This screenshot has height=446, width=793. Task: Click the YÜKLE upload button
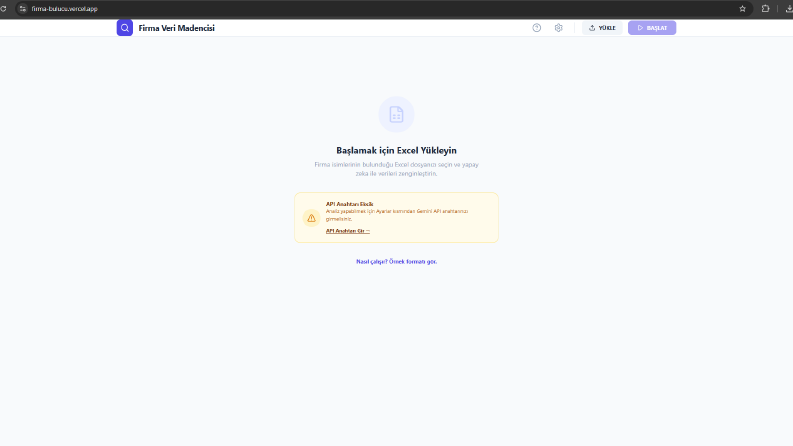click(x=602, y=28)
